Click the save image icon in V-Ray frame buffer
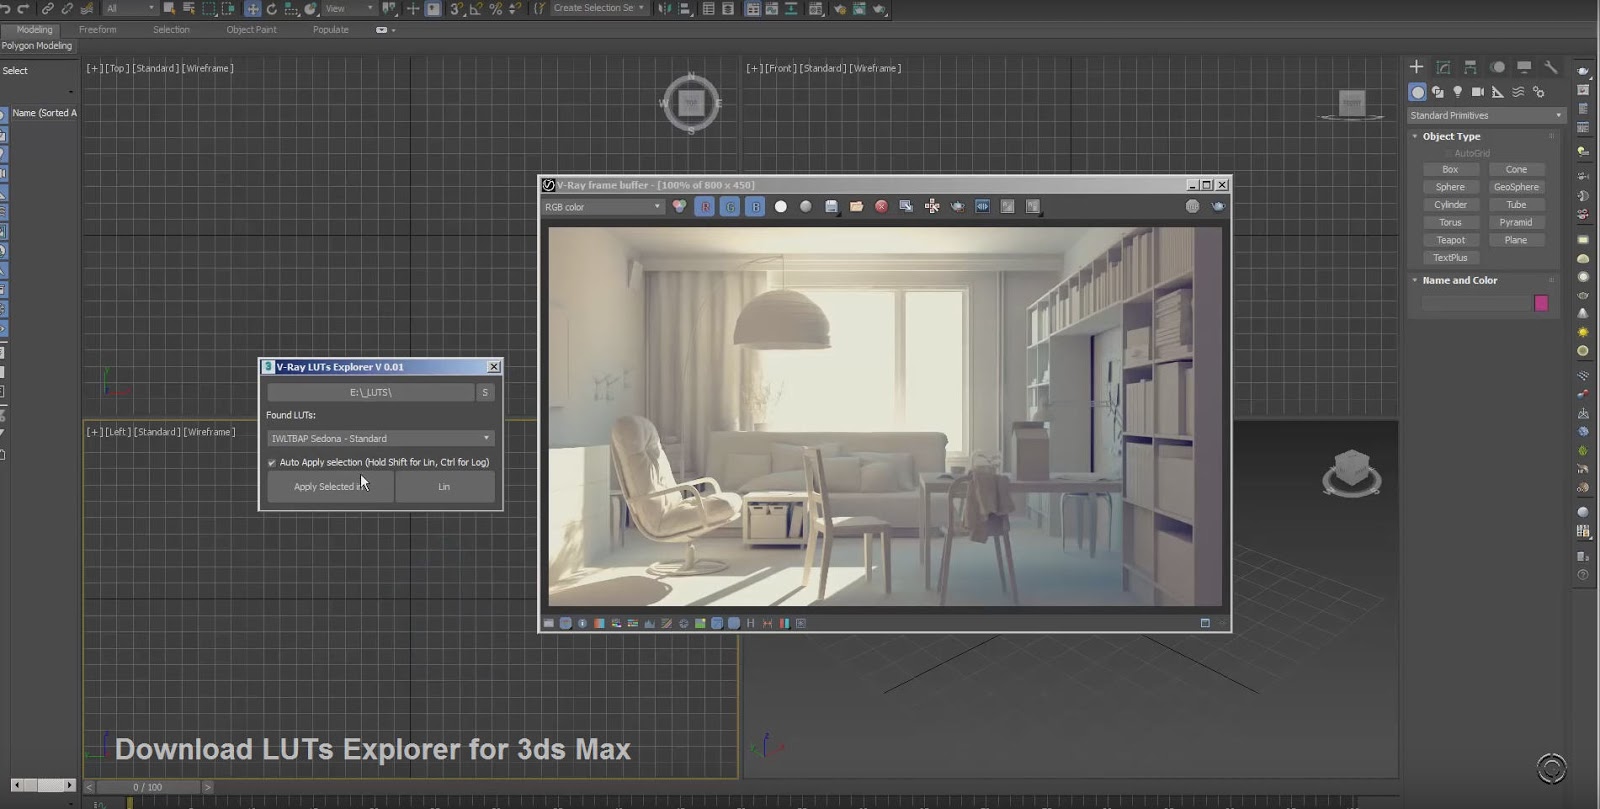1600x809 pixels. pyautogui.click(x=831, y=207)
